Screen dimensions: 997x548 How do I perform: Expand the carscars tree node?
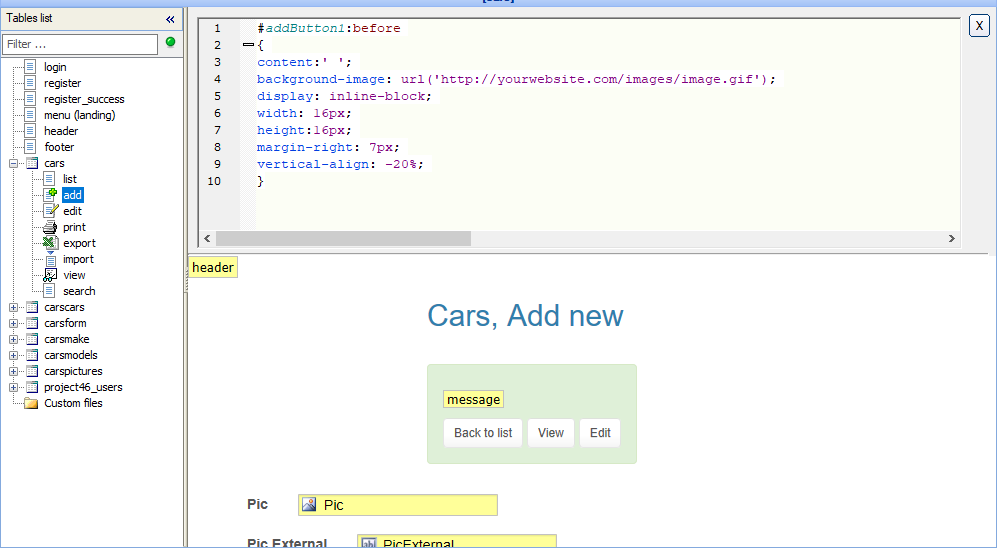(13, 307)
